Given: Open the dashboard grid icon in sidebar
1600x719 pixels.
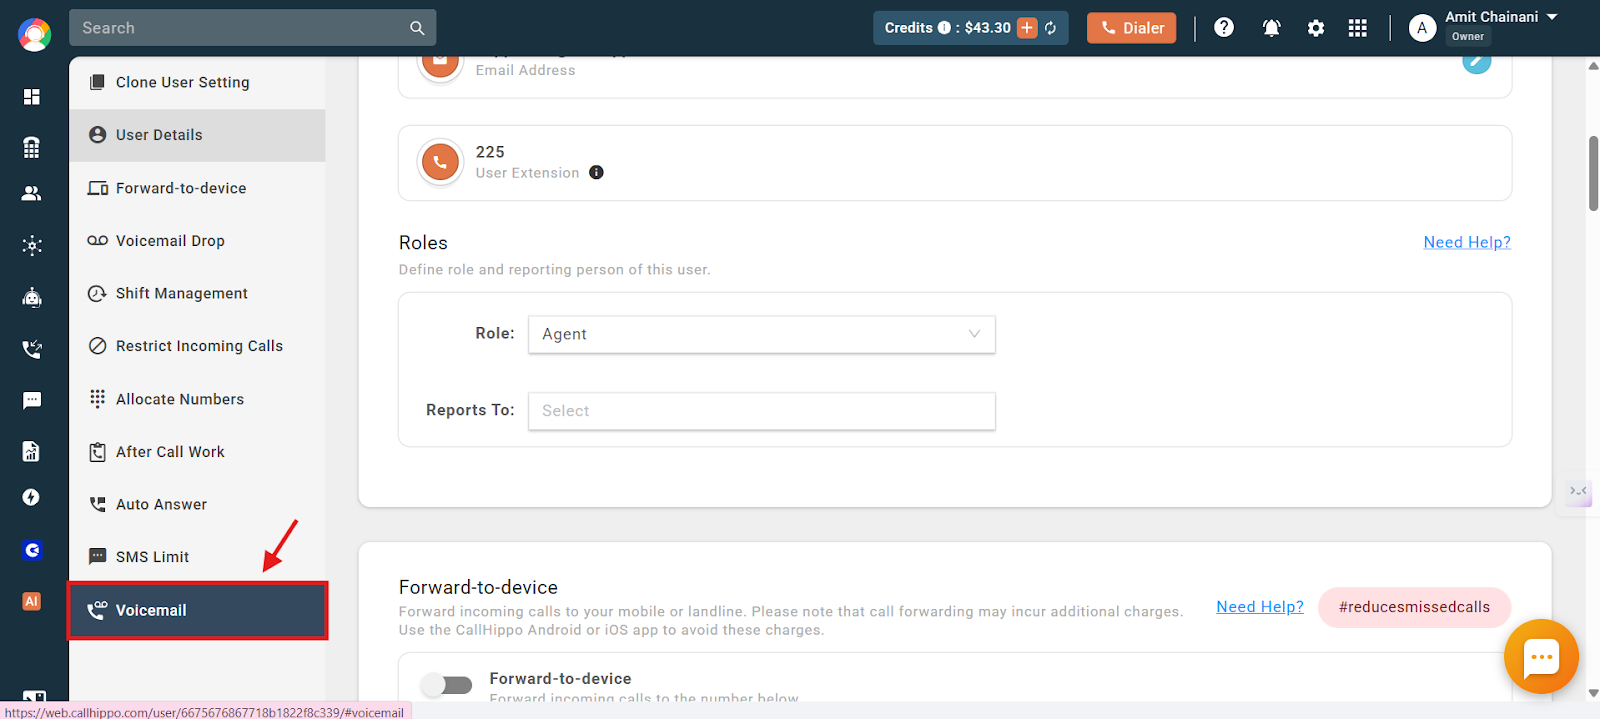Looking at the screenshot, I should pyautogui.click(x=32, y=97).
